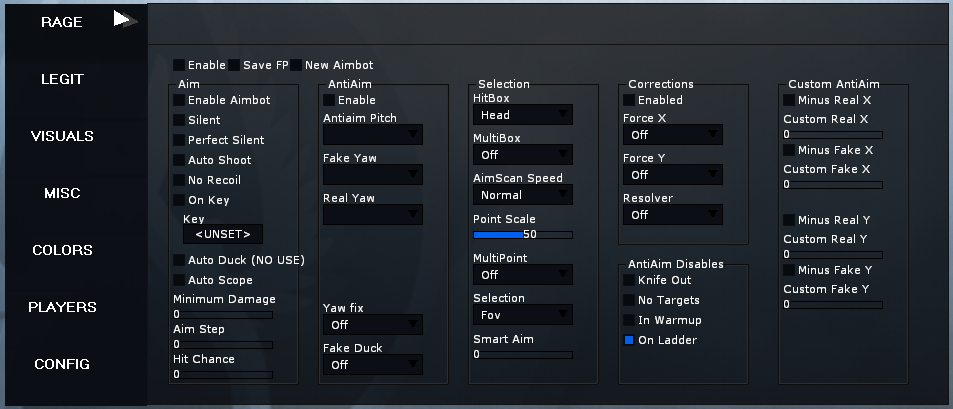Click the Point Scale slider
Viewport: 953px width, 409px height.
[523, 235]
